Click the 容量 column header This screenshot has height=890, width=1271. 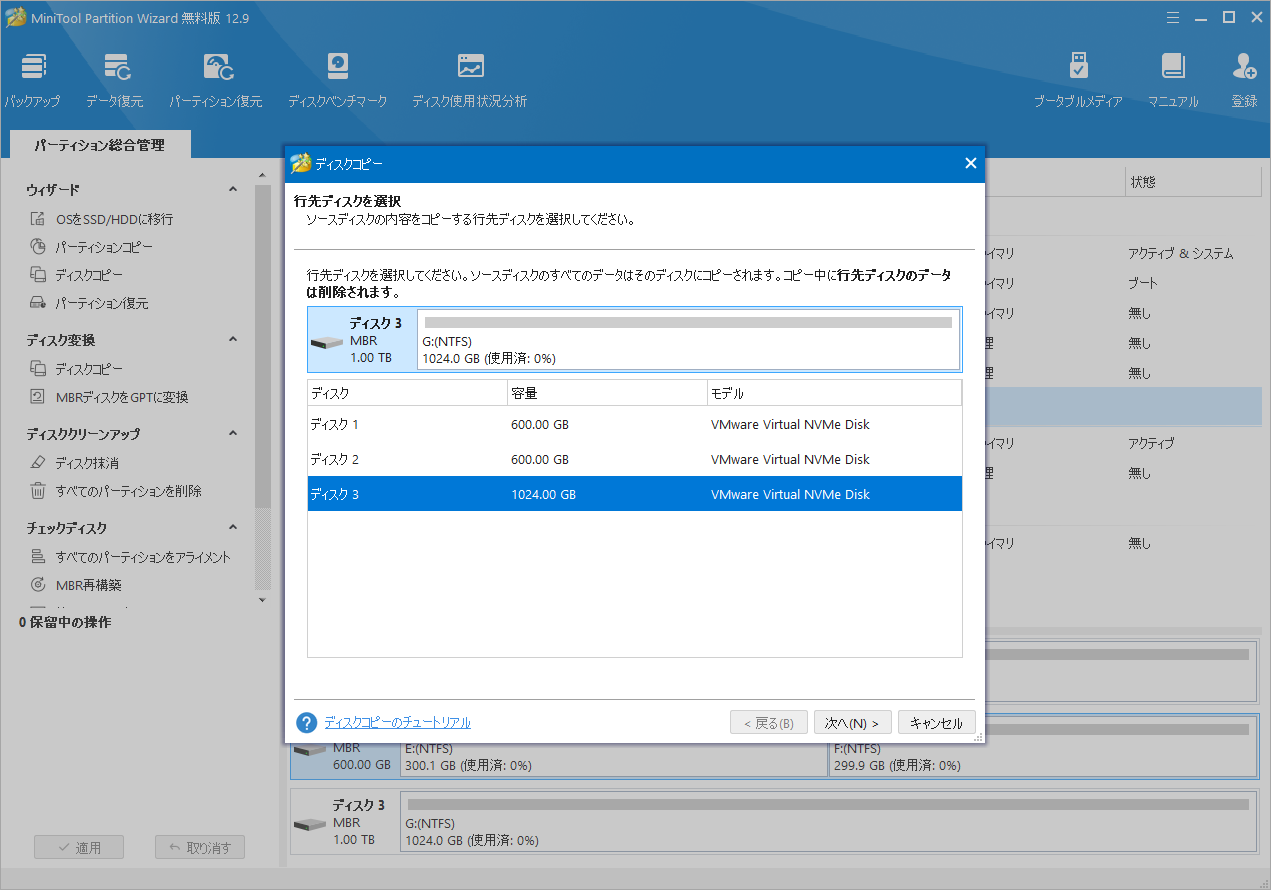[x=607, y=393]
